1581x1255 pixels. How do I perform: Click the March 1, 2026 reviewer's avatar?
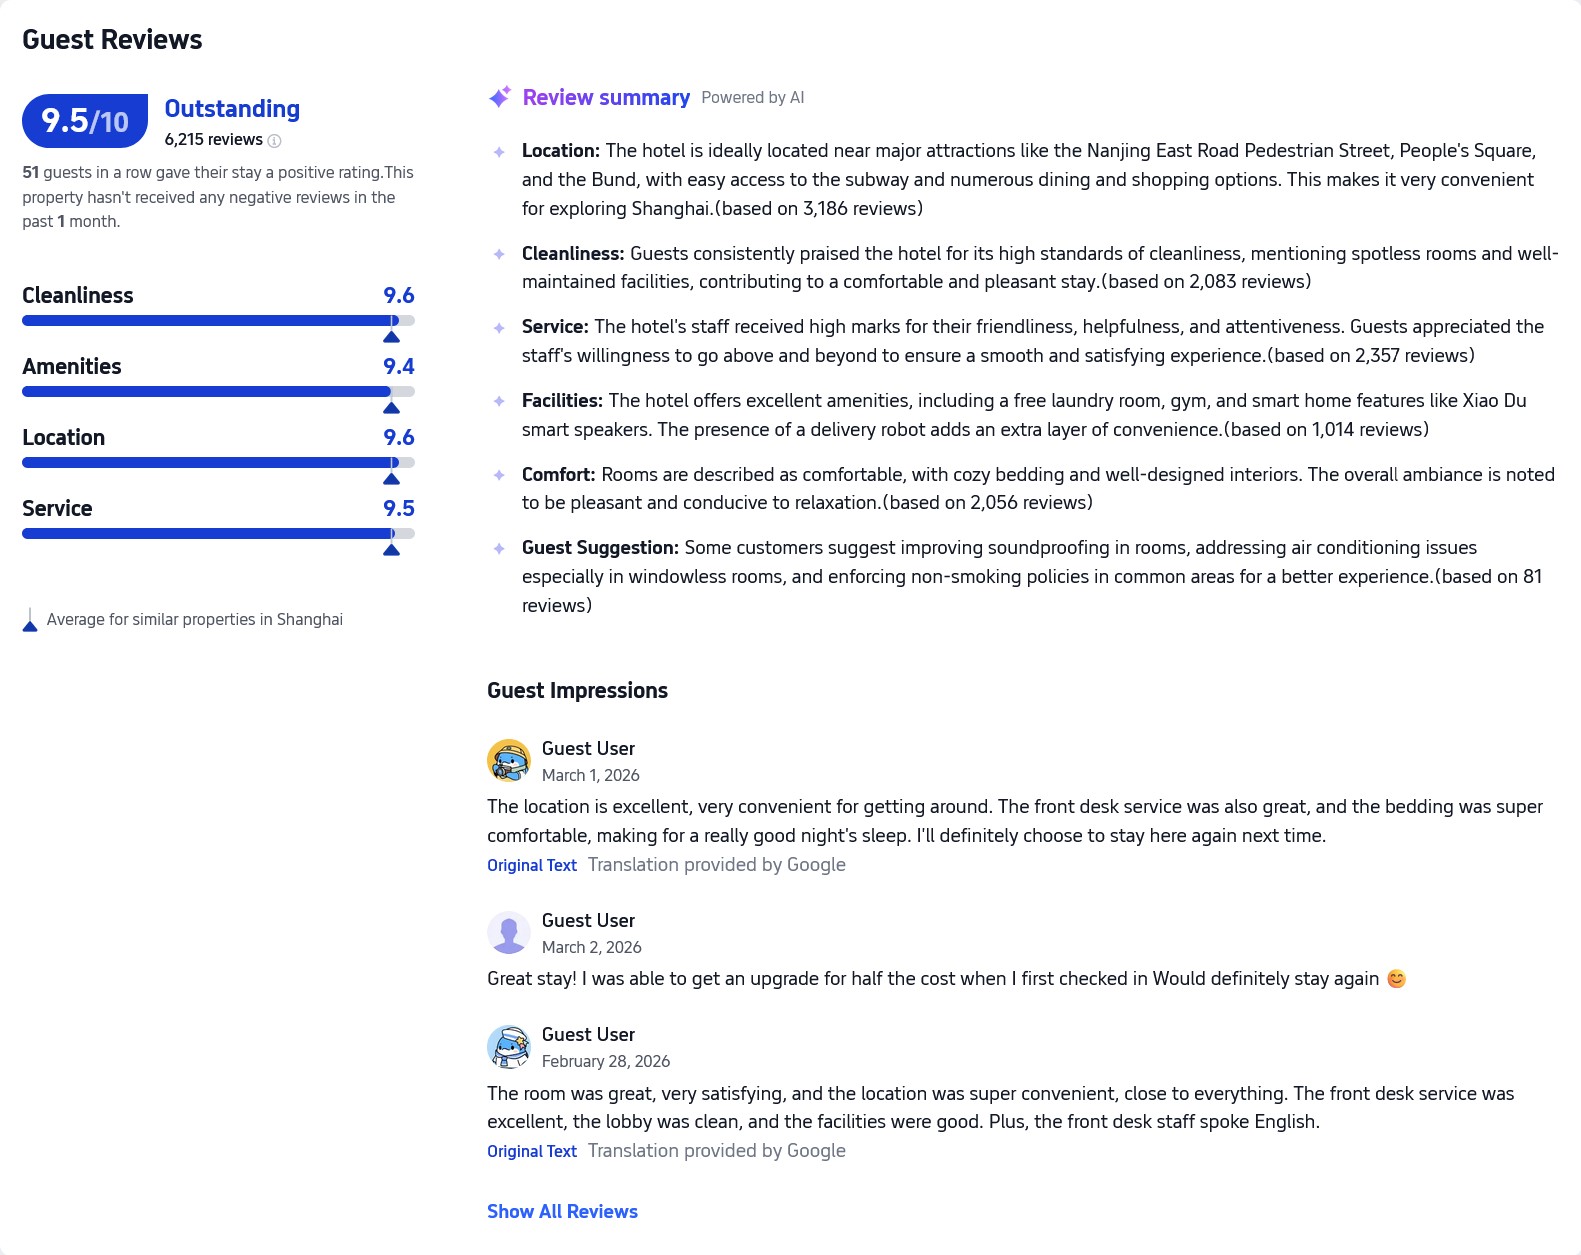[509, 761]
